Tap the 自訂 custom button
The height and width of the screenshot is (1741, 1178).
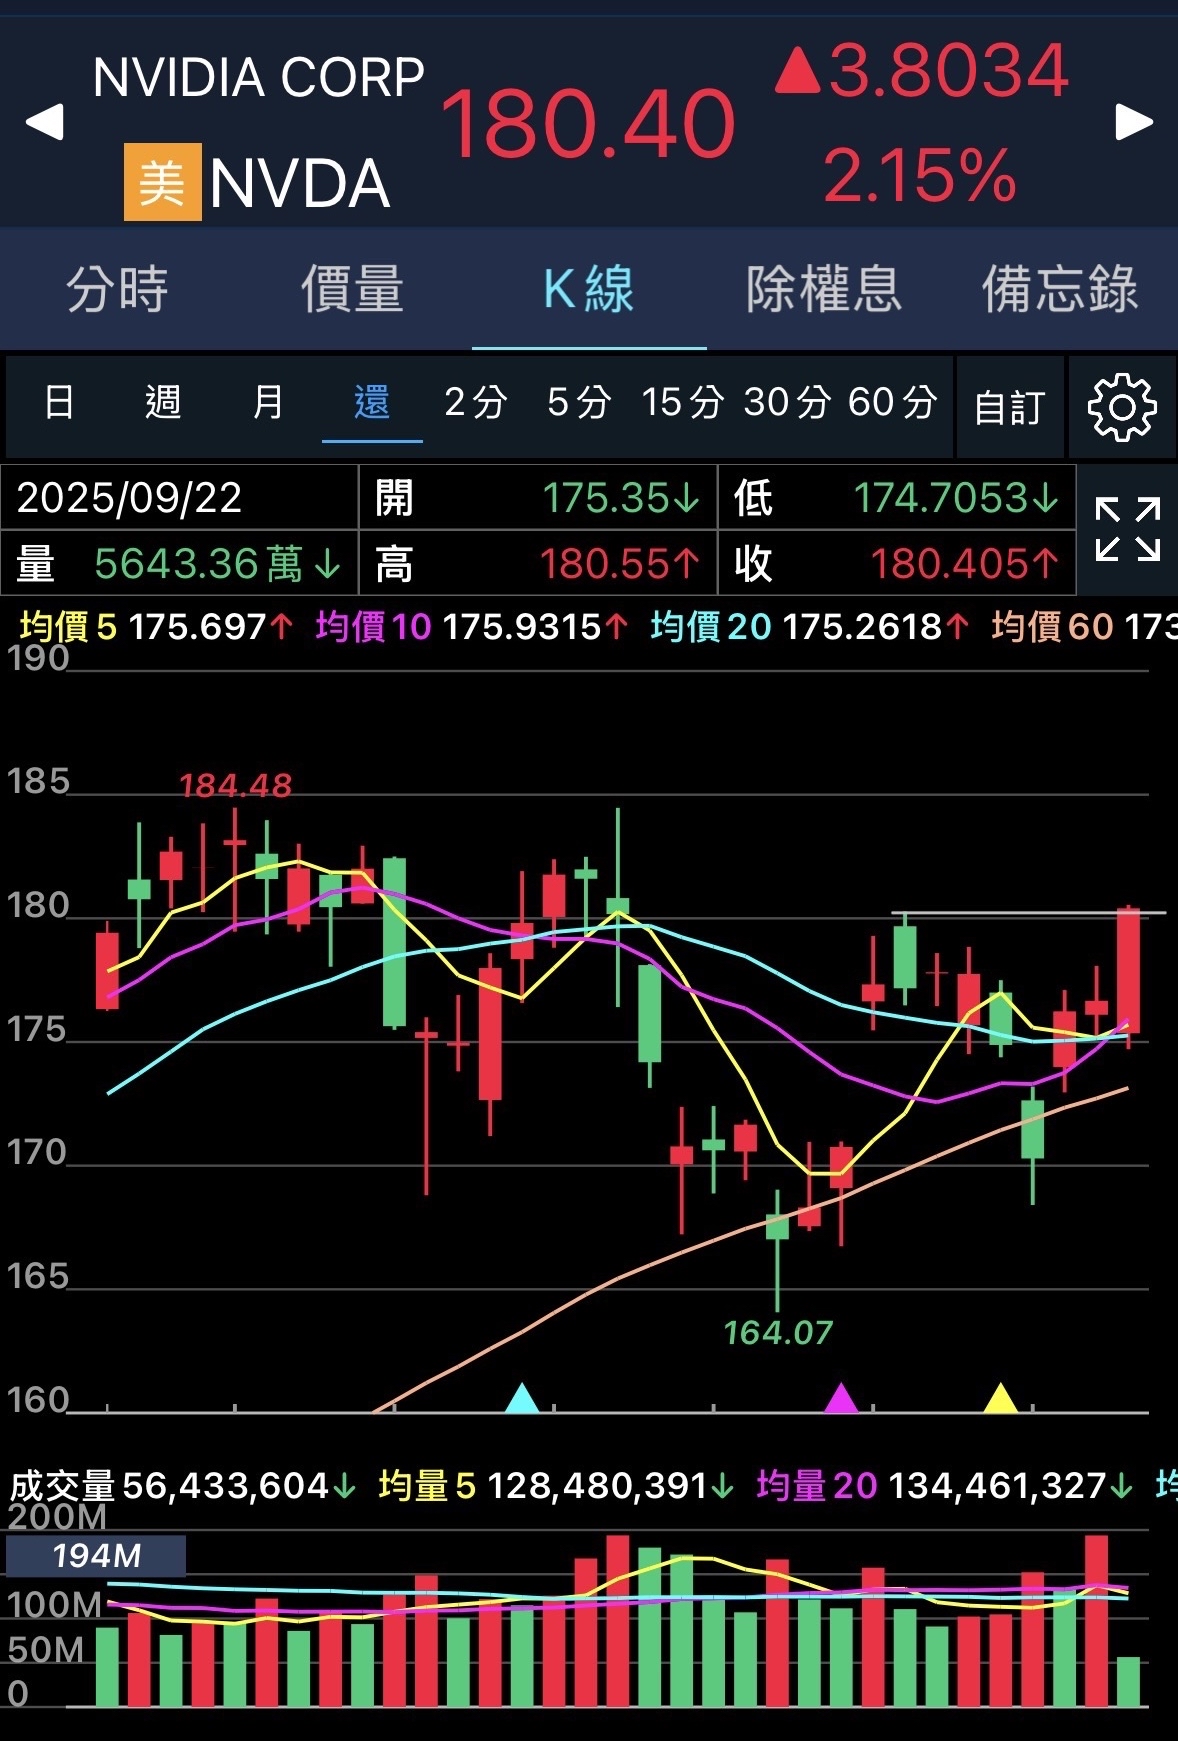click(x=1010, y=407)
